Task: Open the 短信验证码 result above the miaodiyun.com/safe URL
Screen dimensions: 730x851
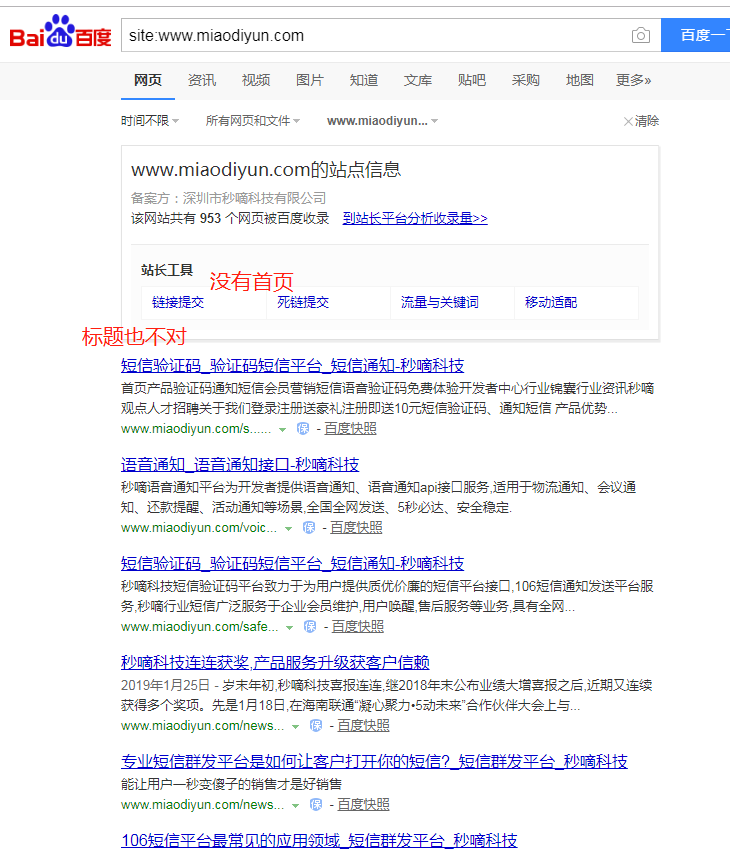Action: 293,563
